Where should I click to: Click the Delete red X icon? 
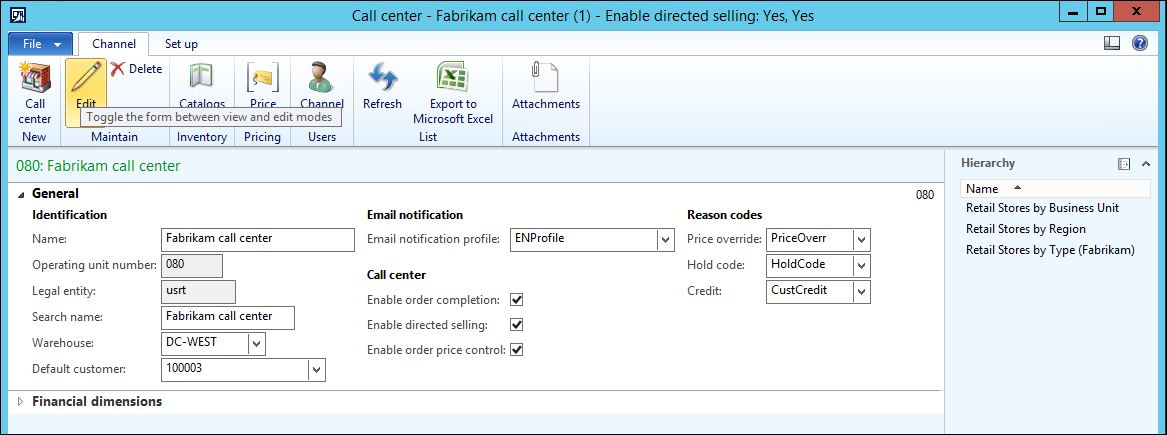pos(117,69)
